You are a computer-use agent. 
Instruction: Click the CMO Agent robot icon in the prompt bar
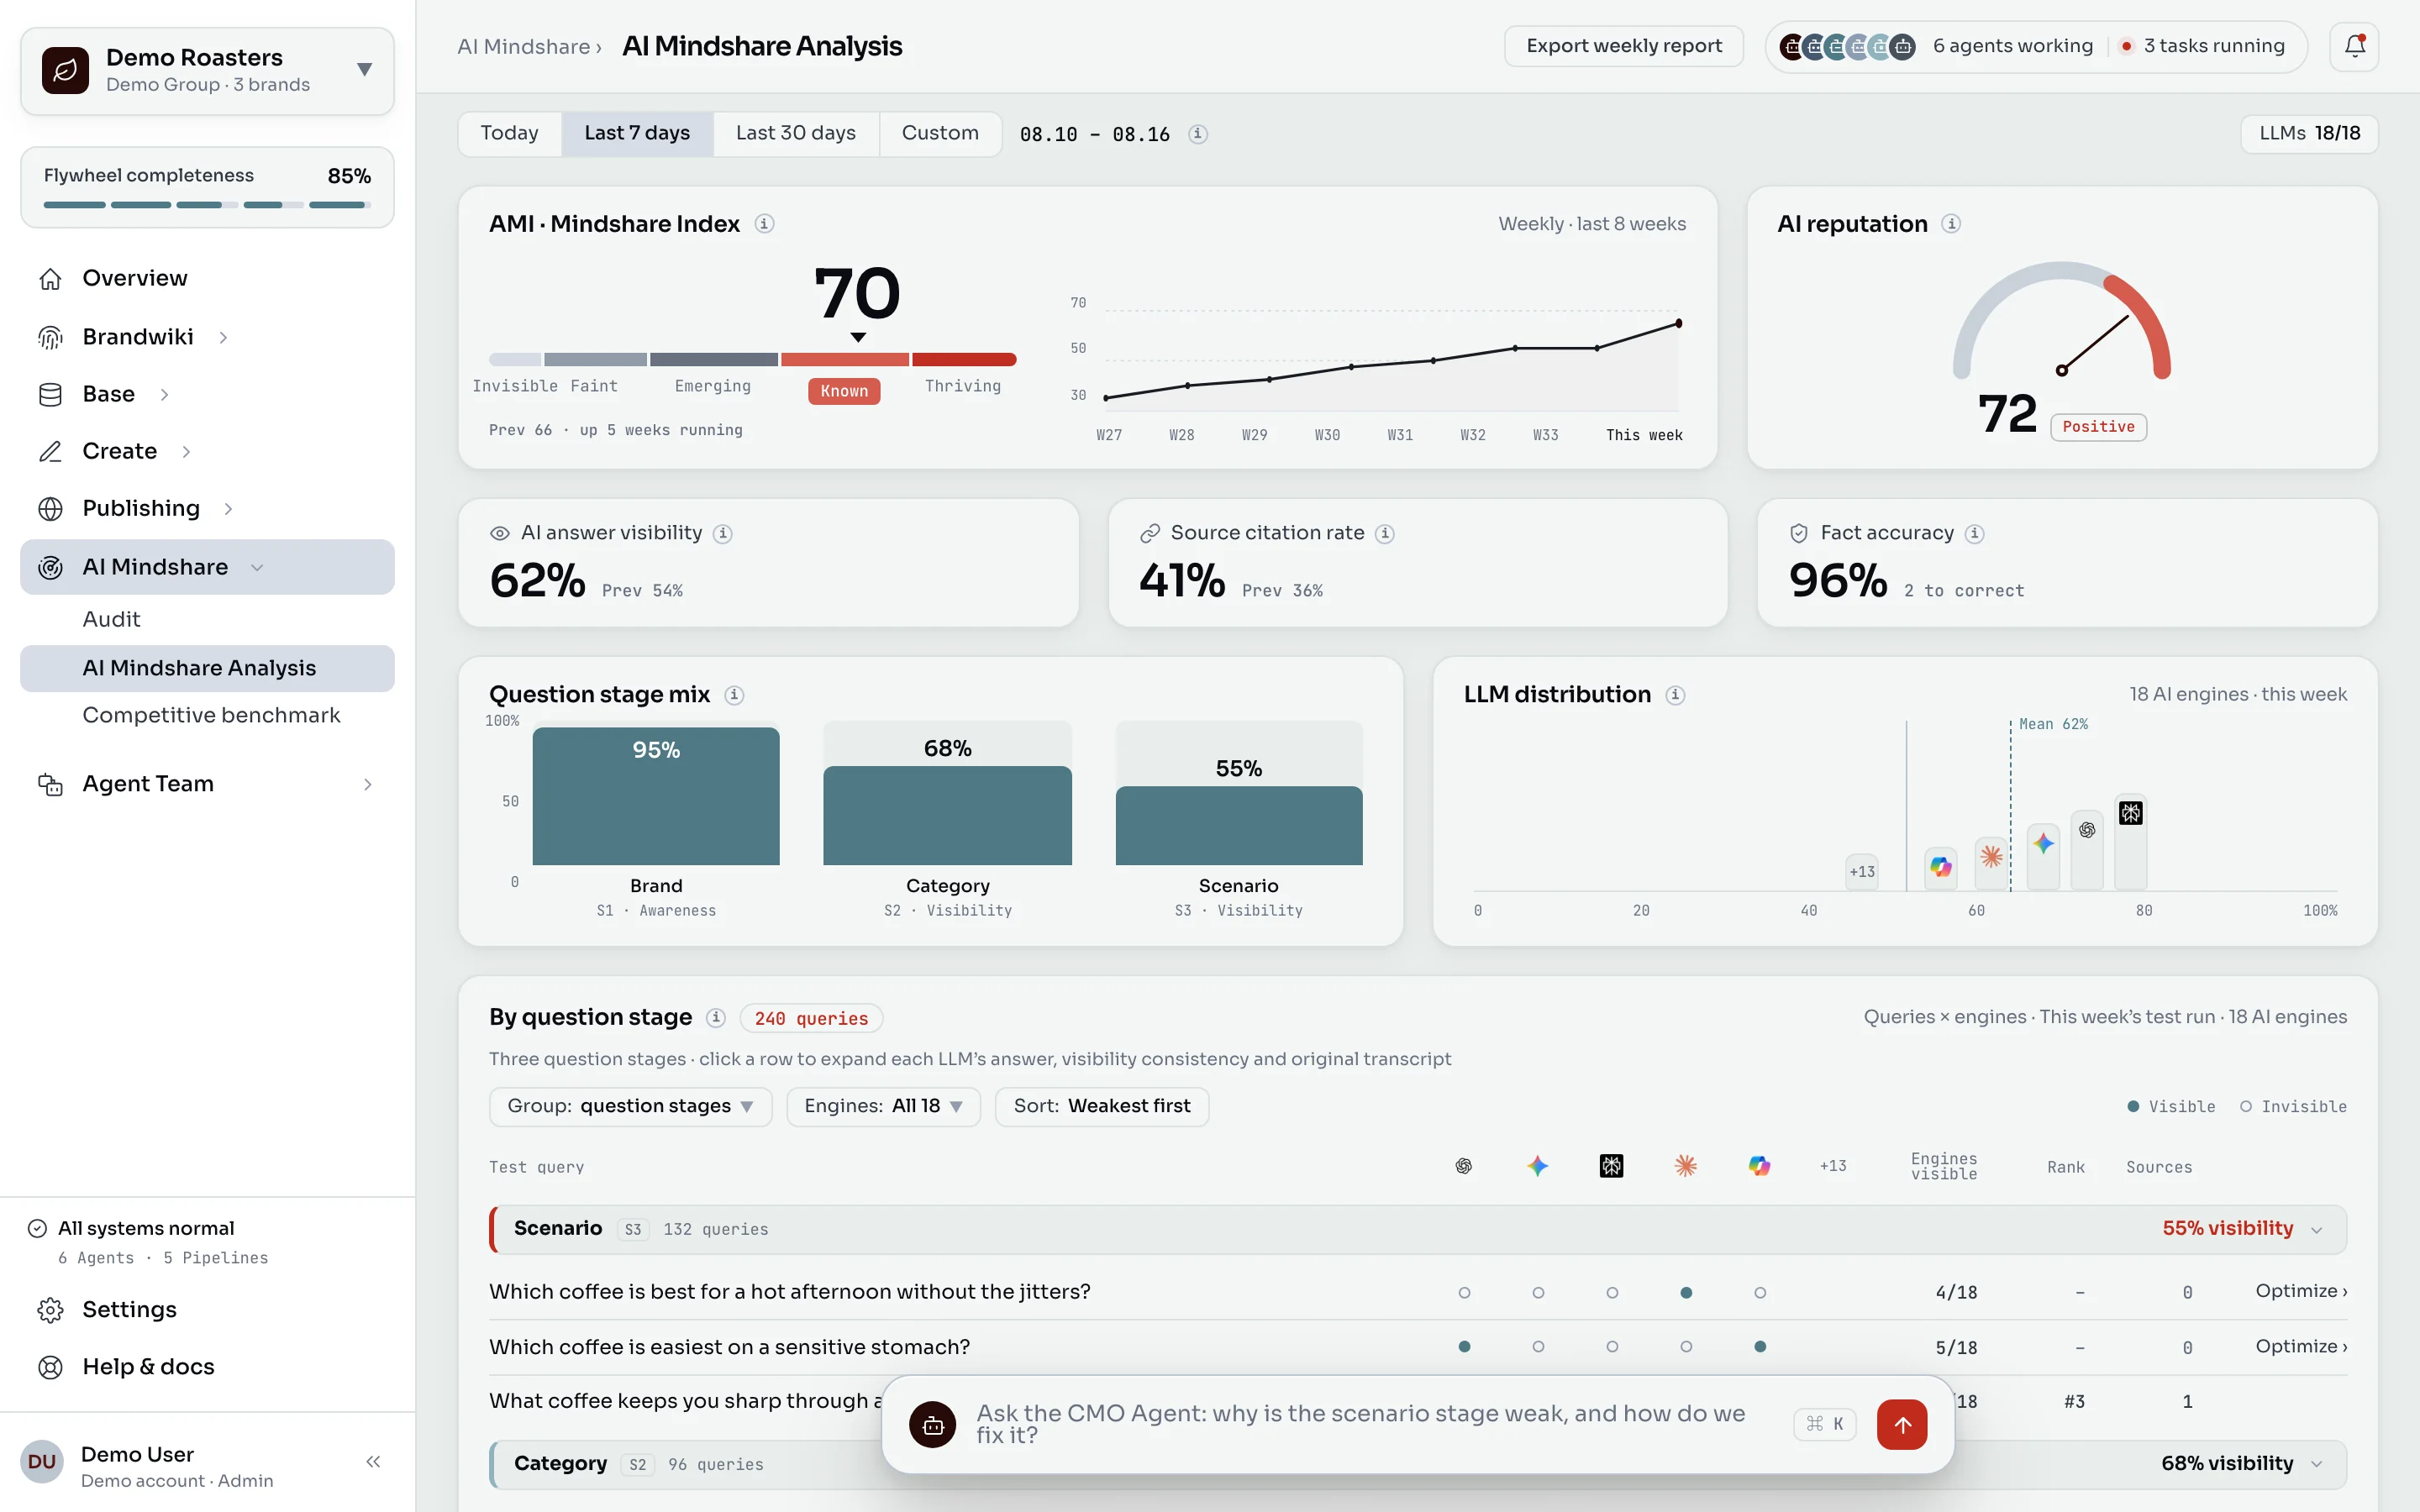(x=932, y=1425)
